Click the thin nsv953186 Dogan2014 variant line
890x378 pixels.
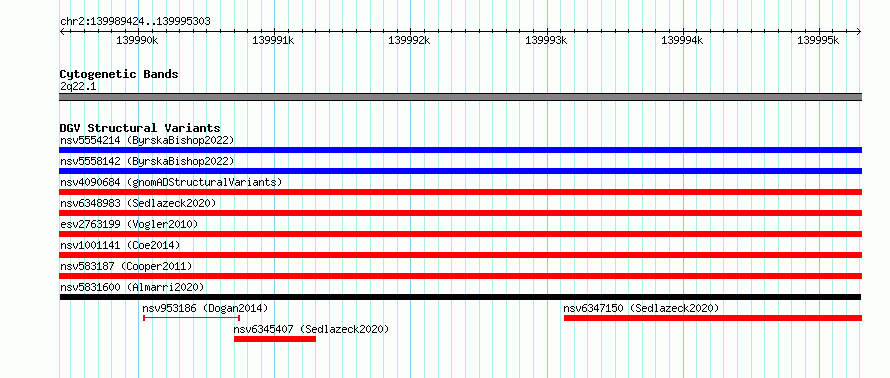point(191,318)
